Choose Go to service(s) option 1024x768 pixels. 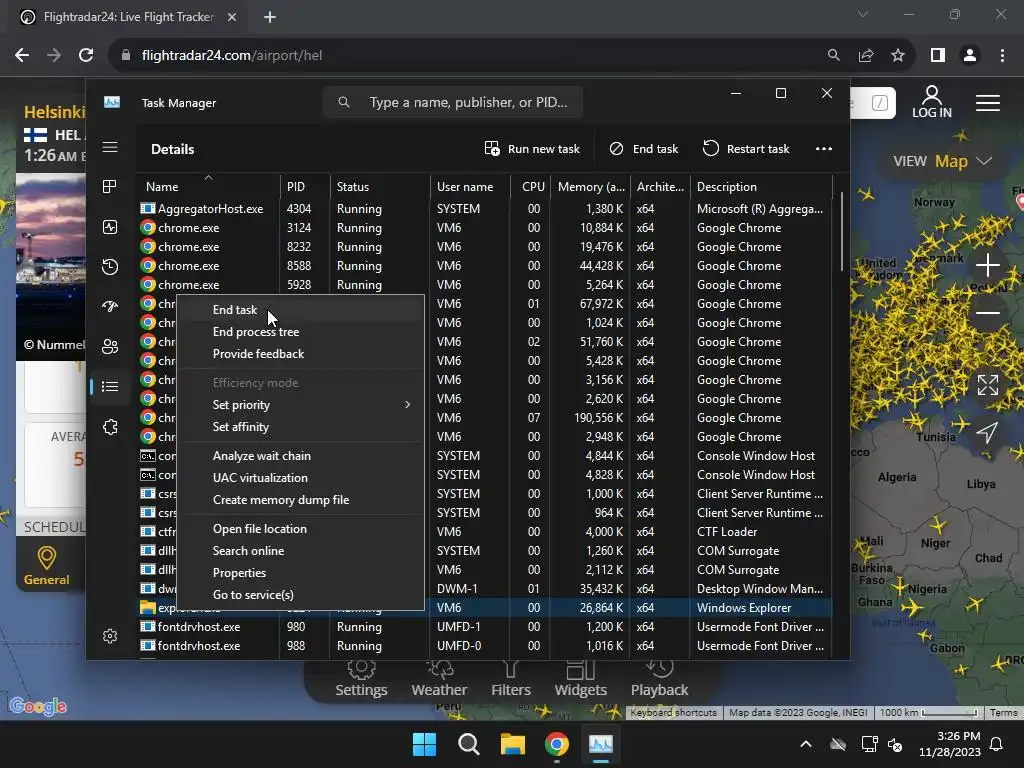click(x=300, y=595)
